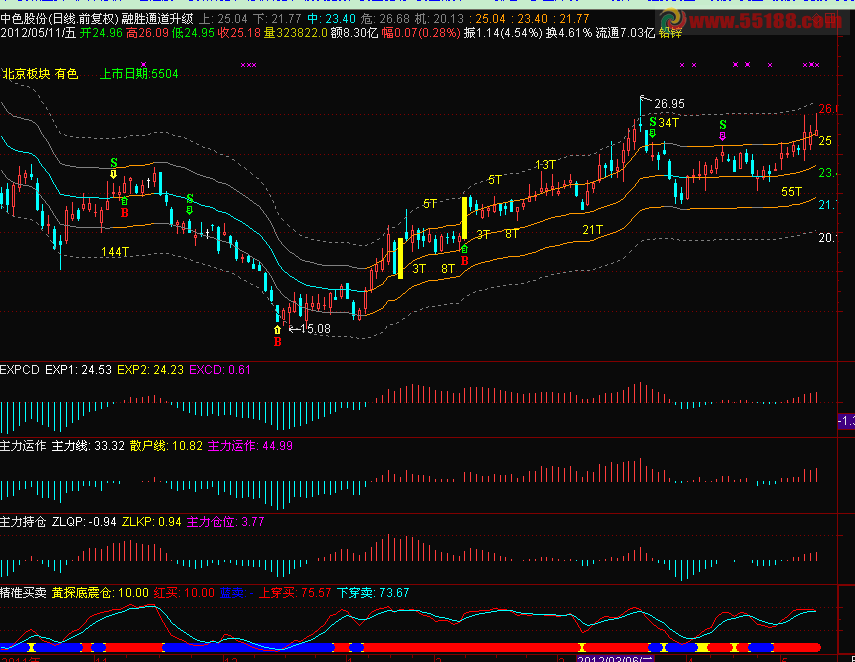Click the 黄探底震仓: 10.00 value
Viewport: 855px width, 662px height.
tap(100, 593)
